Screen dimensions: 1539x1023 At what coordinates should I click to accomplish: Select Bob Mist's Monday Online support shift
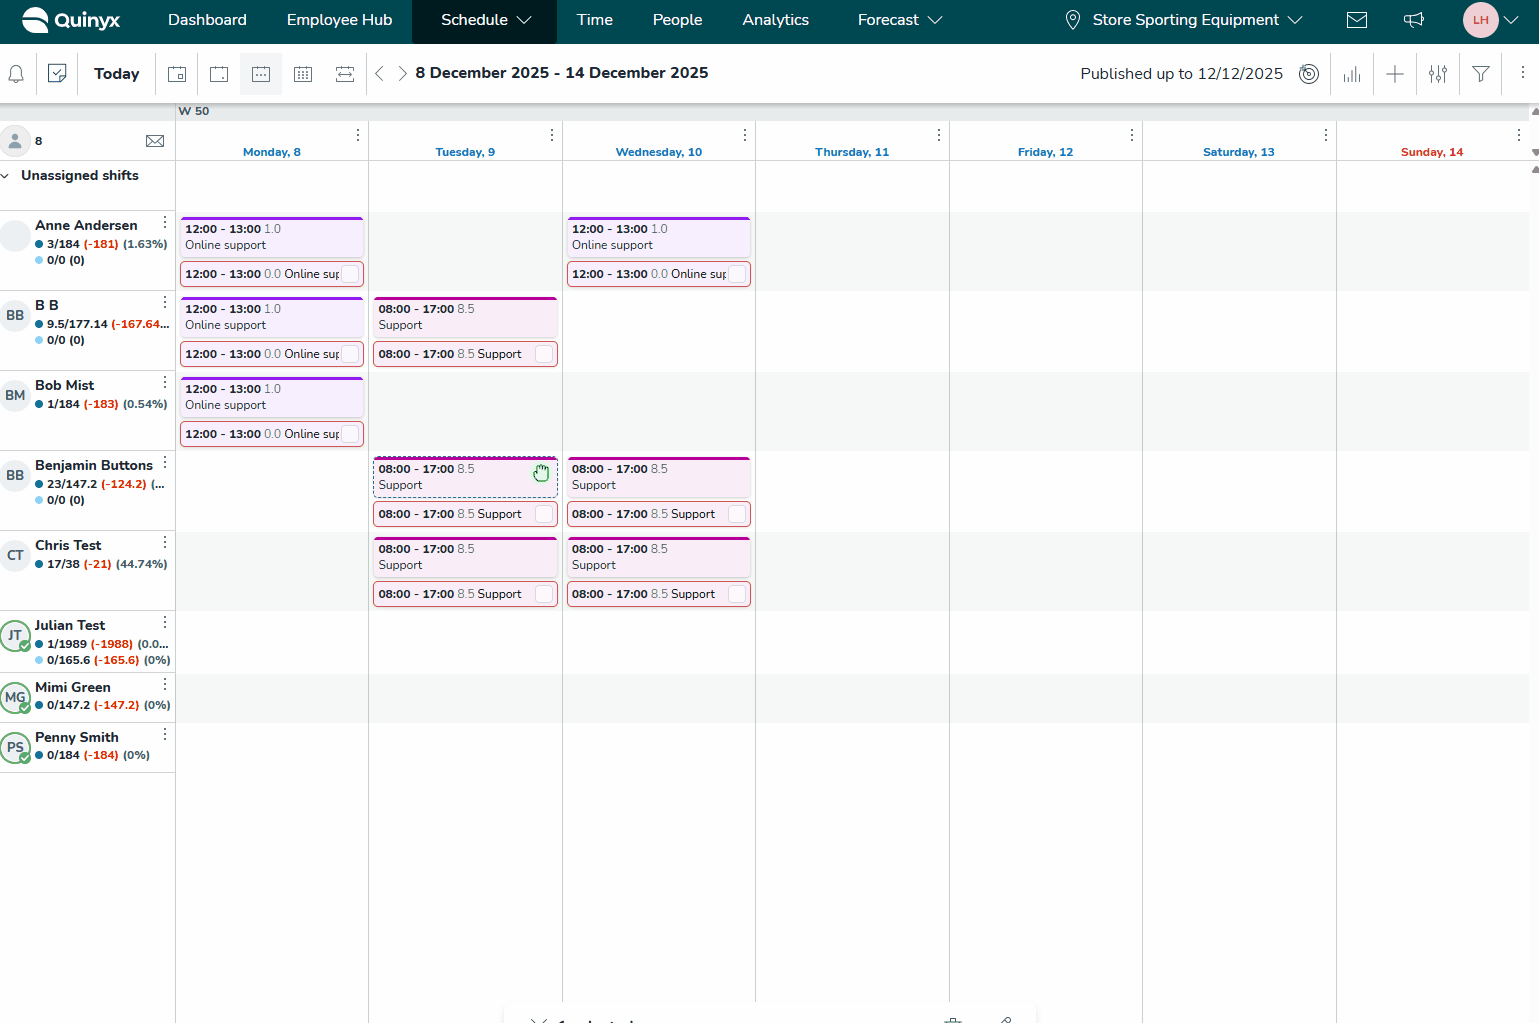tap(272, 397)
